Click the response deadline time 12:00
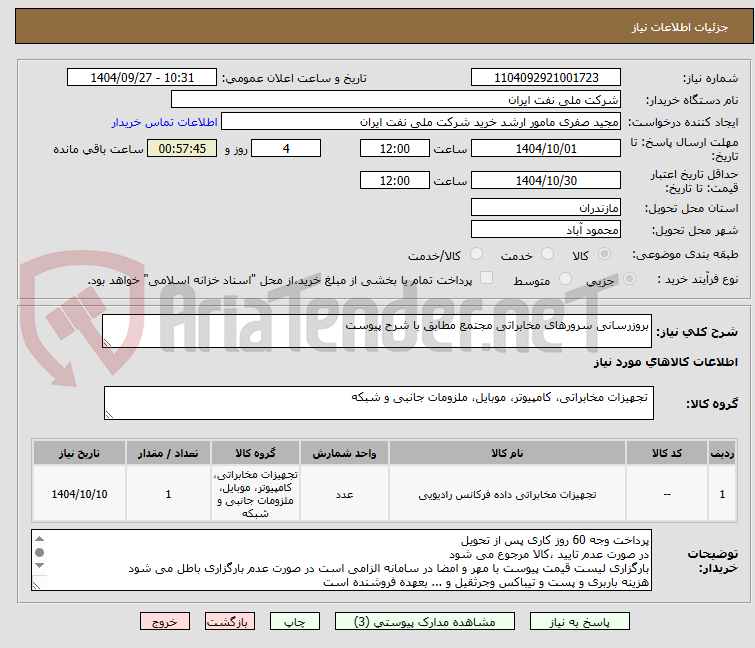755x648 pixels. [394, 148]
